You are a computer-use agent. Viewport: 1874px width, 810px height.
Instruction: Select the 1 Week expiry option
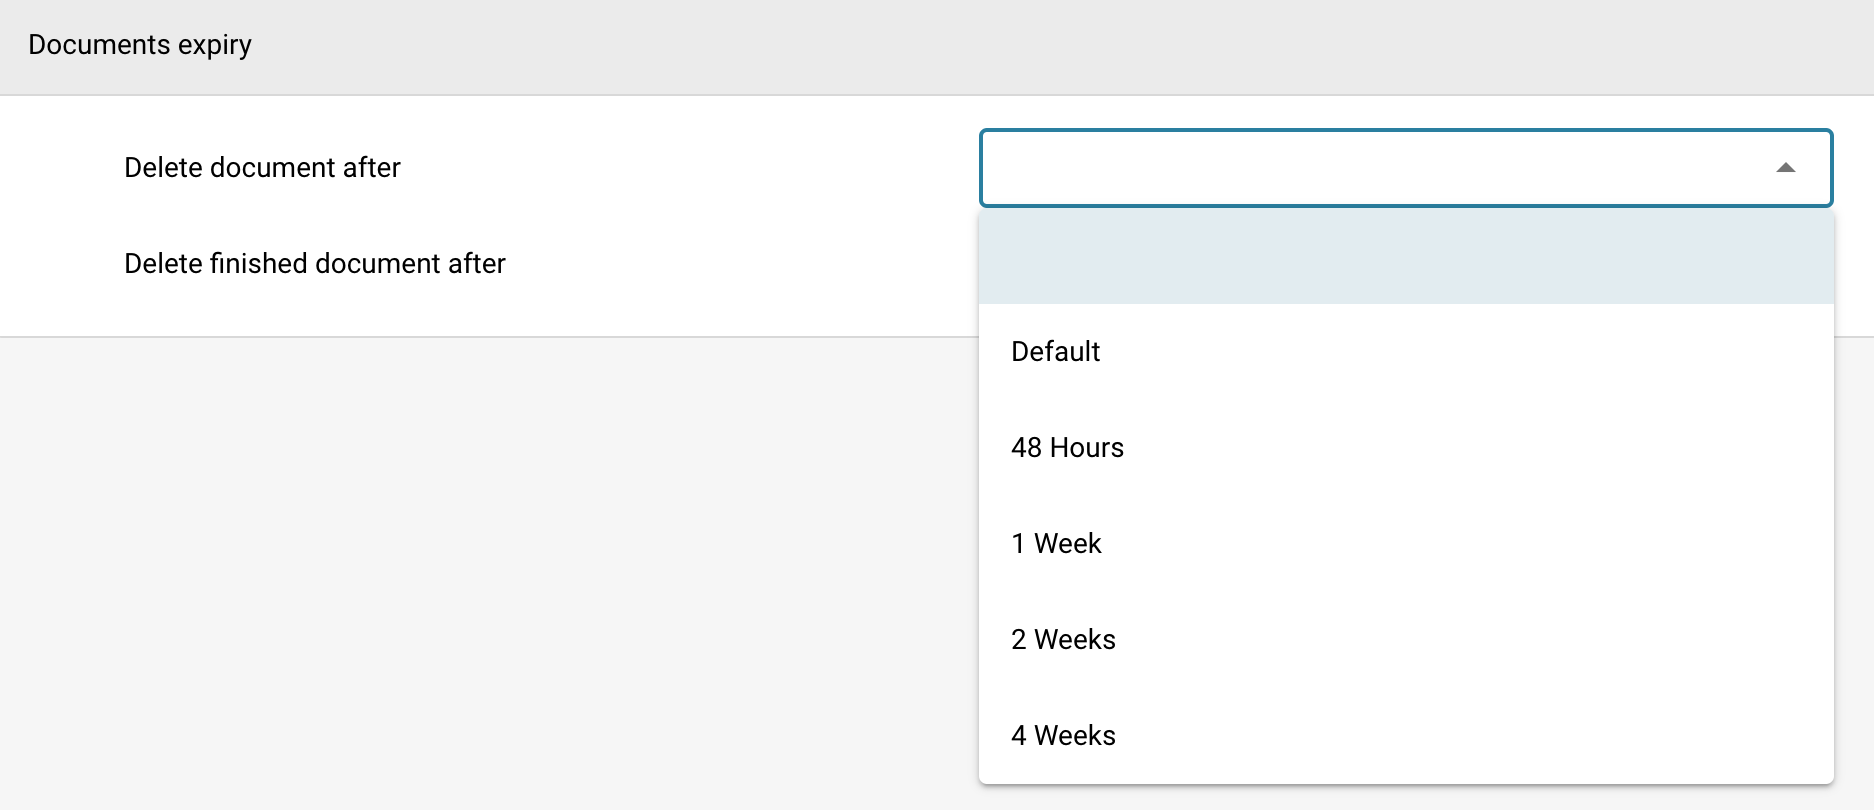1056,544
